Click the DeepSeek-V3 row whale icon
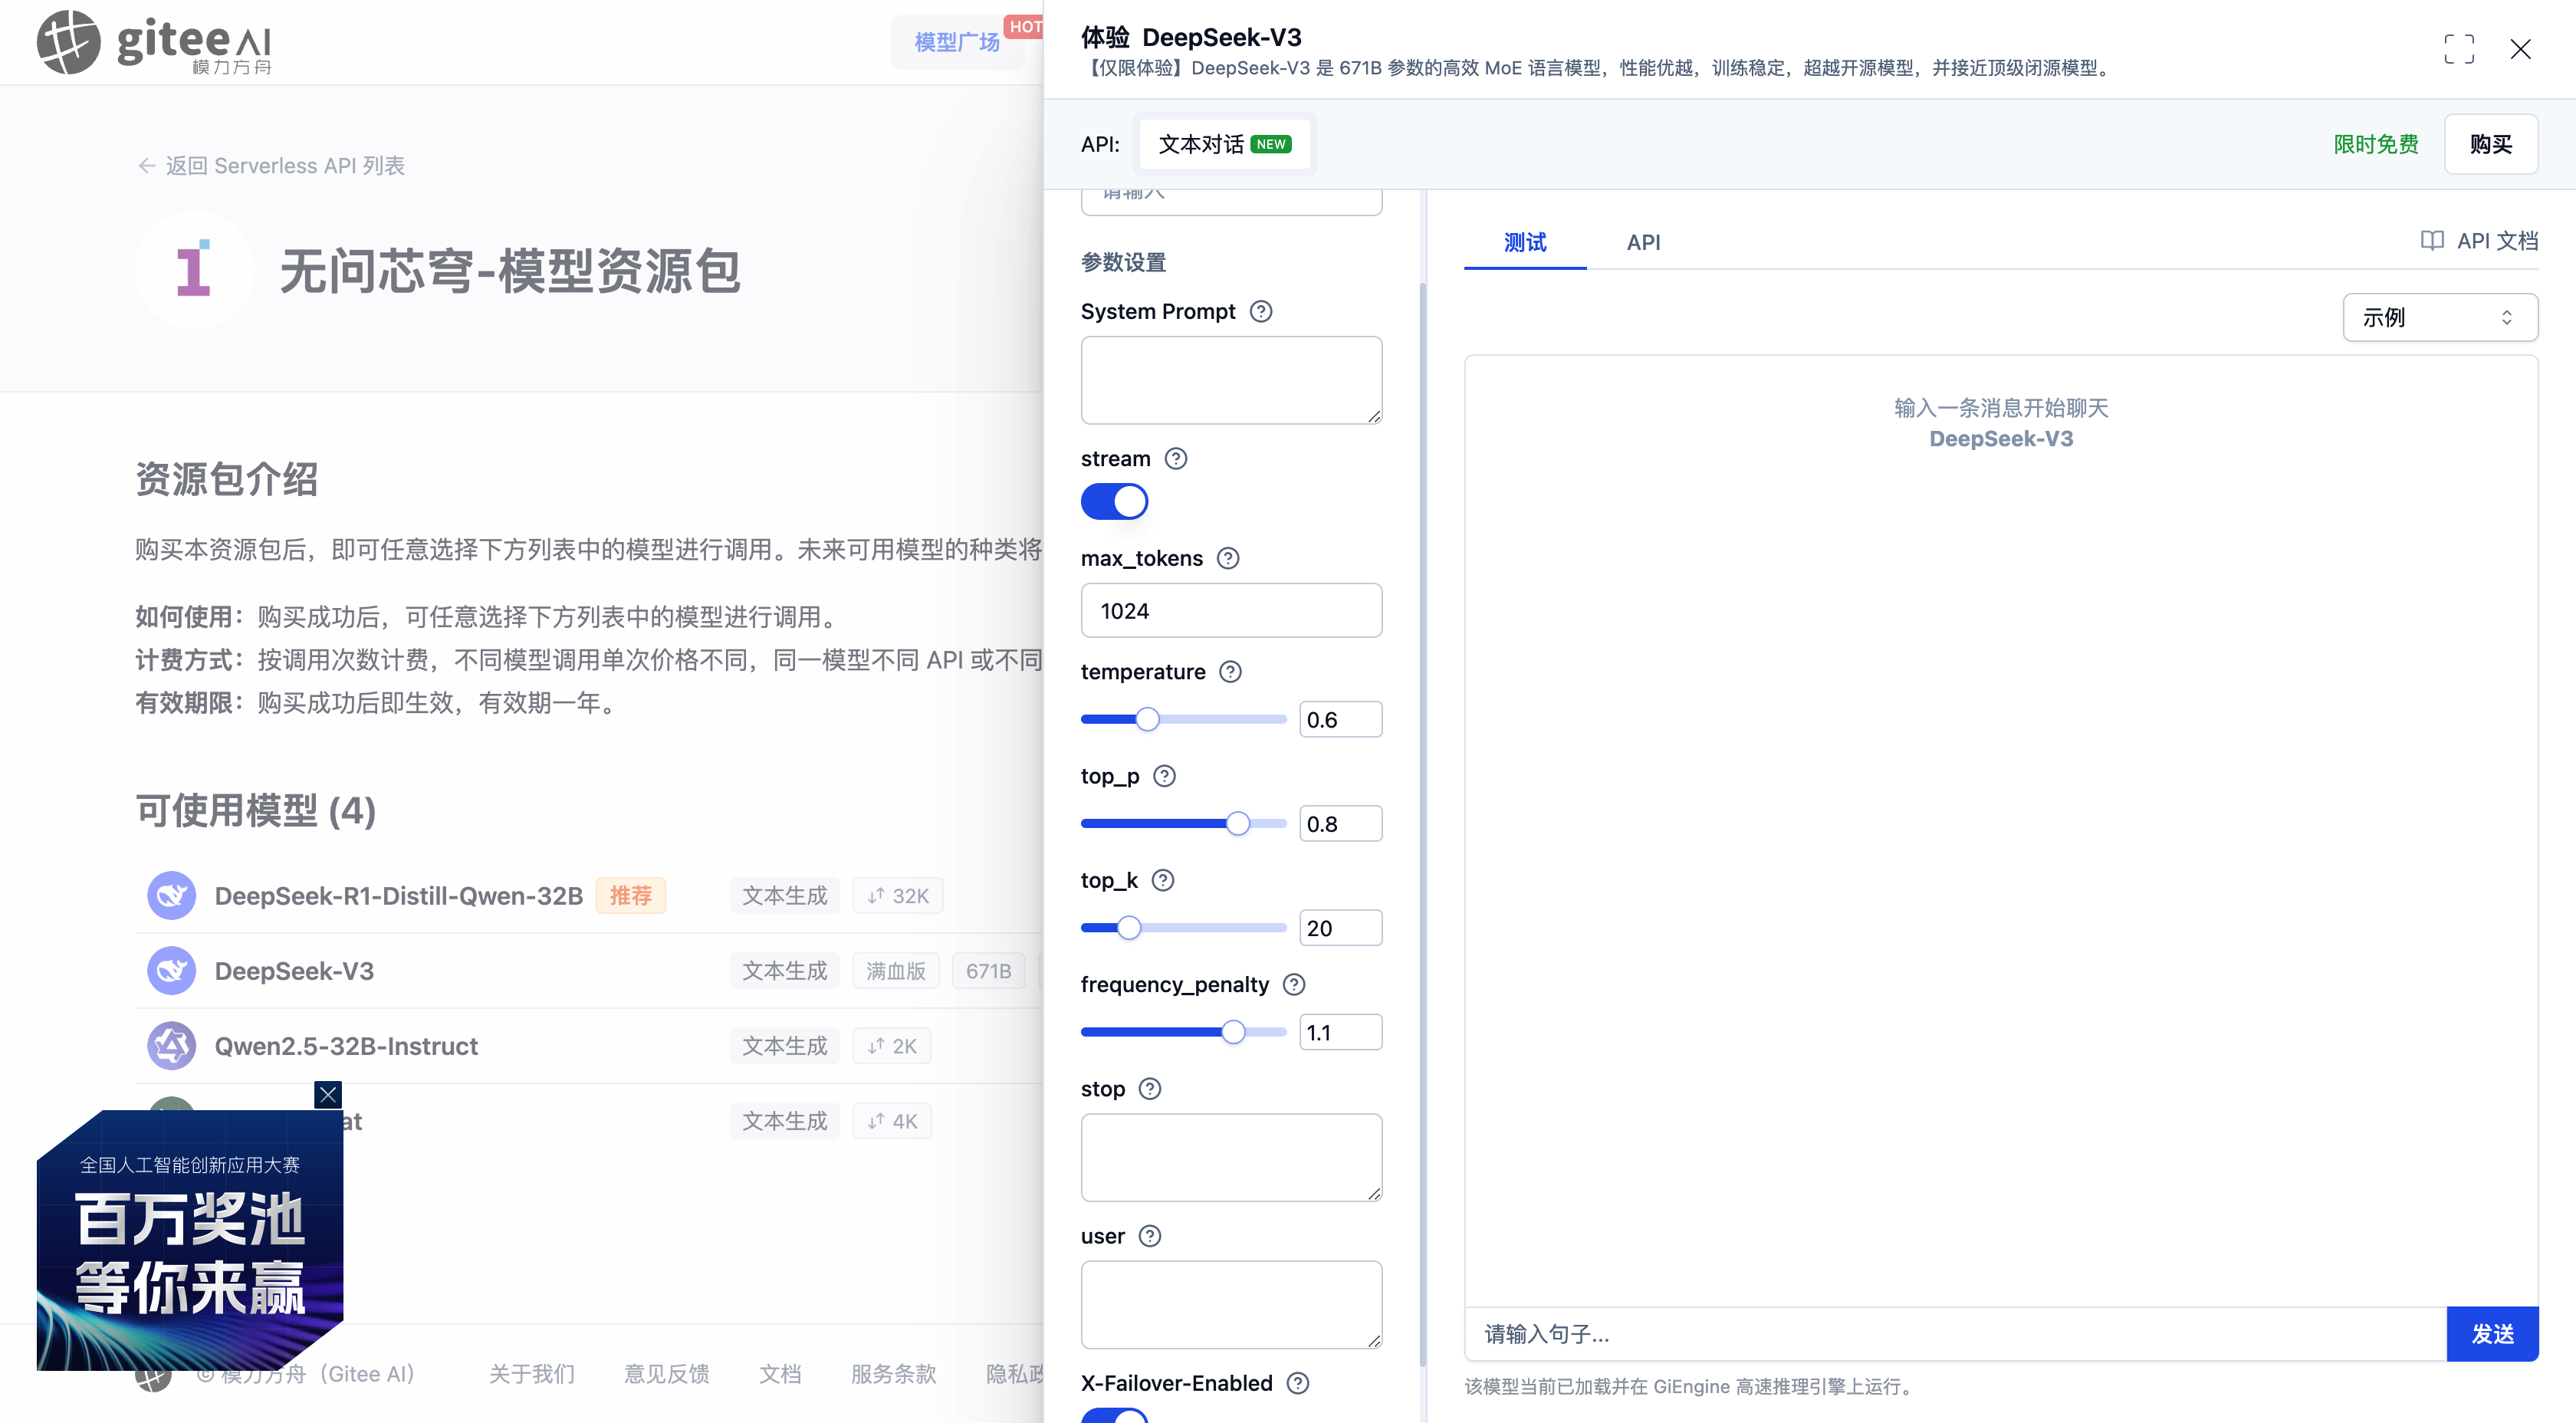The width and height of the screenshot is (2576, 1423). pos(171,970)
